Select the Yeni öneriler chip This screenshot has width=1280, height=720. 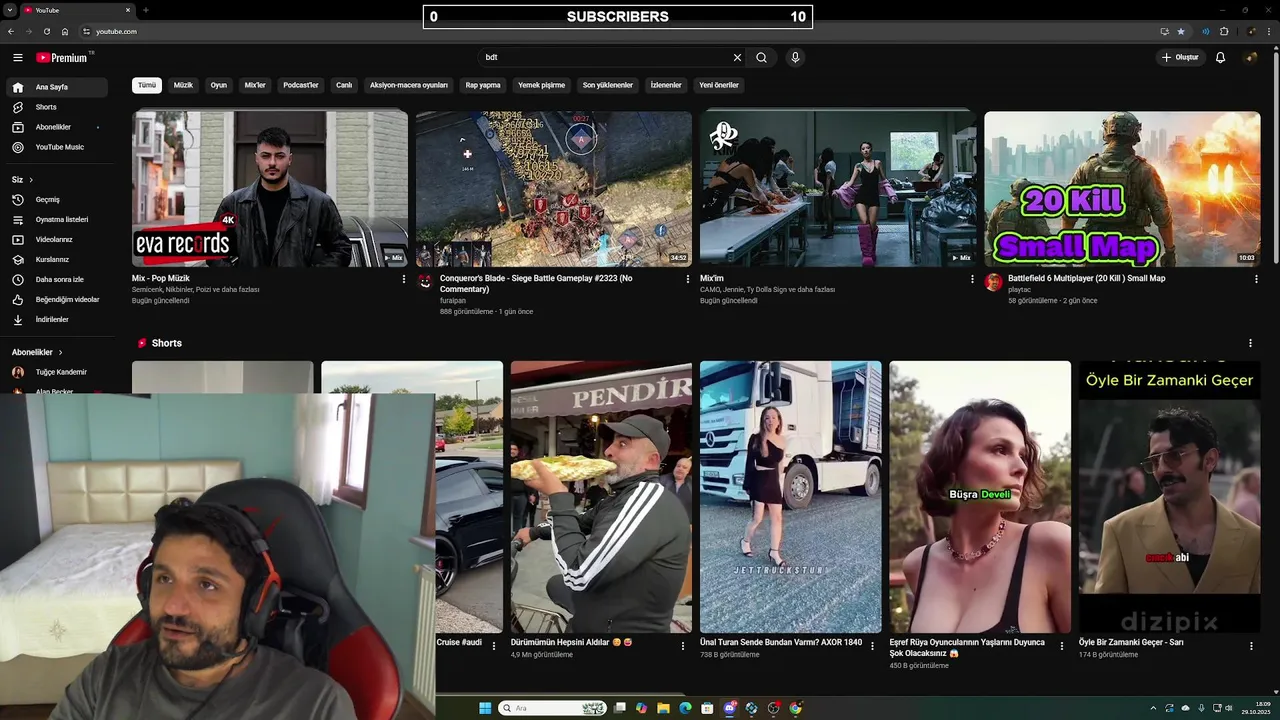(718, 85)
